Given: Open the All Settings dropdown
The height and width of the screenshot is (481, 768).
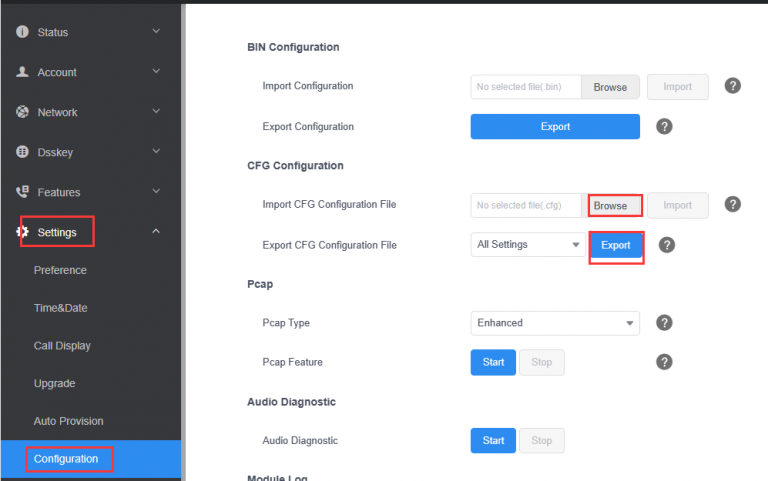Looking at the screenshot, I should coord(528,245).
